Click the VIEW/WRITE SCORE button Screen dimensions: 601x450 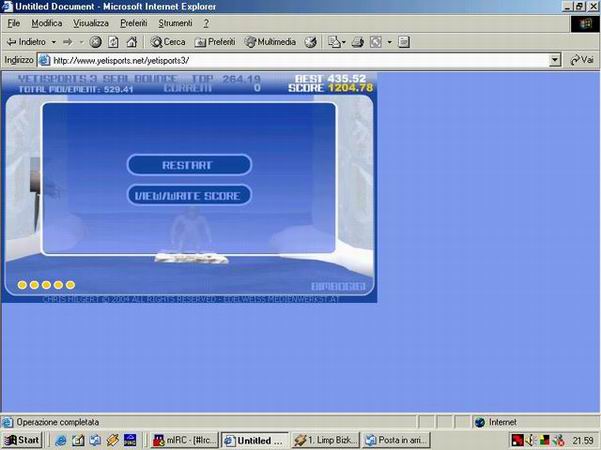click(189, 195)
